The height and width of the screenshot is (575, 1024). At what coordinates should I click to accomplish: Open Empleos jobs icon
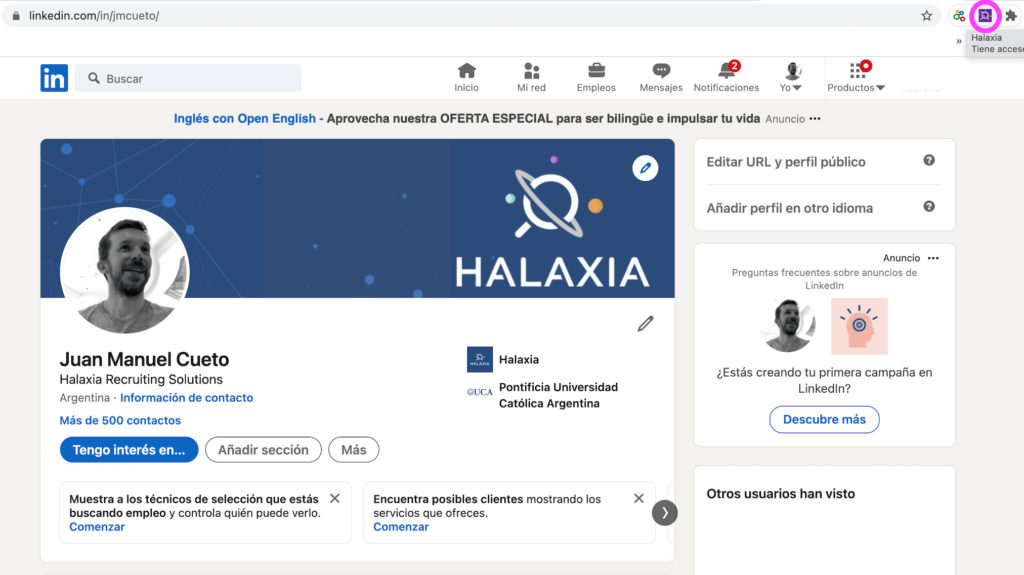[x=596, y=78]
